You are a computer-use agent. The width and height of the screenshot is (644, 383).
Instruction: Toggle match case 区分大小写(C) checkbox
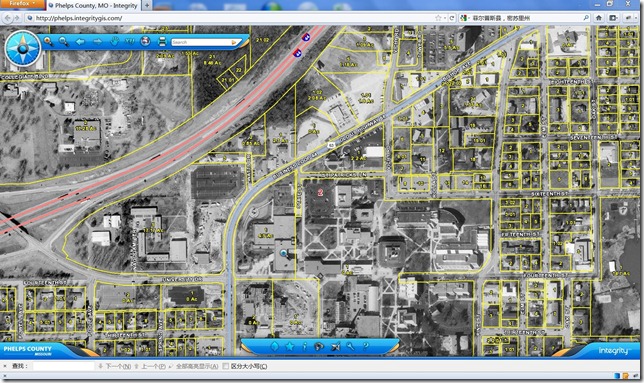225,366
